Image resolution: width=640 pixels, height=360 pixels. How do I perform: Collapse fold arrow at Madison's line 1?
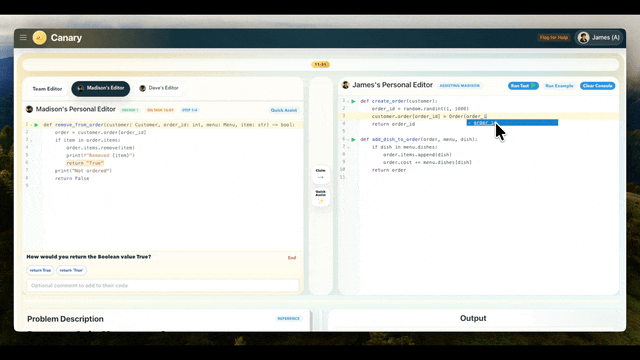[x=31, y=125]
